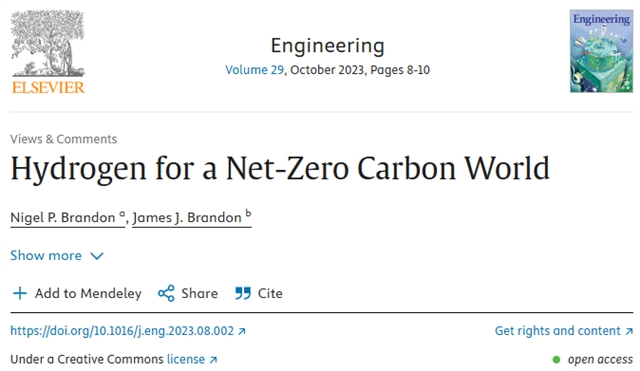Open Get rights and content

(564, 331)
